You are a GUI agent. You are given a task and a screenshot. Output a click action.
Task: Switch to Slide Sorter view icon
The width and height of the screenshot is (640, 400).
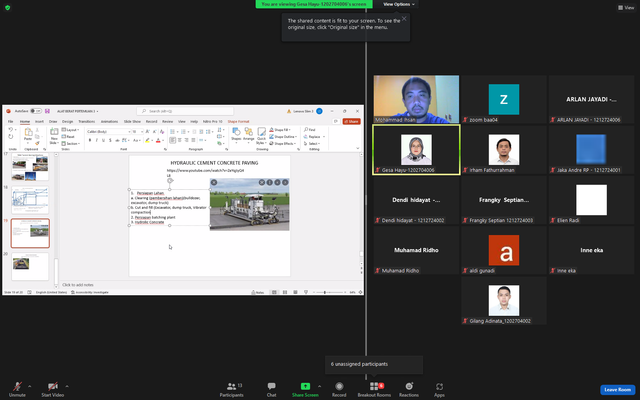(x=285, y=292)
